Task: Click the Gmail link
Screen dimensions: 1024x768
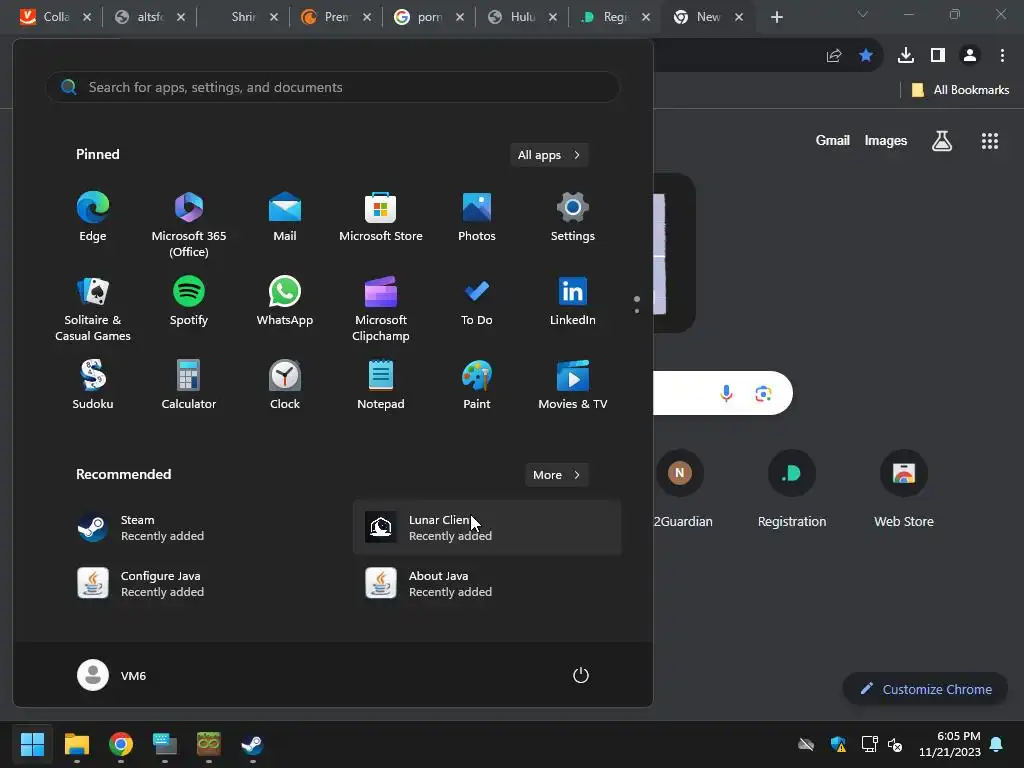Action: click(x=833, y=140)
